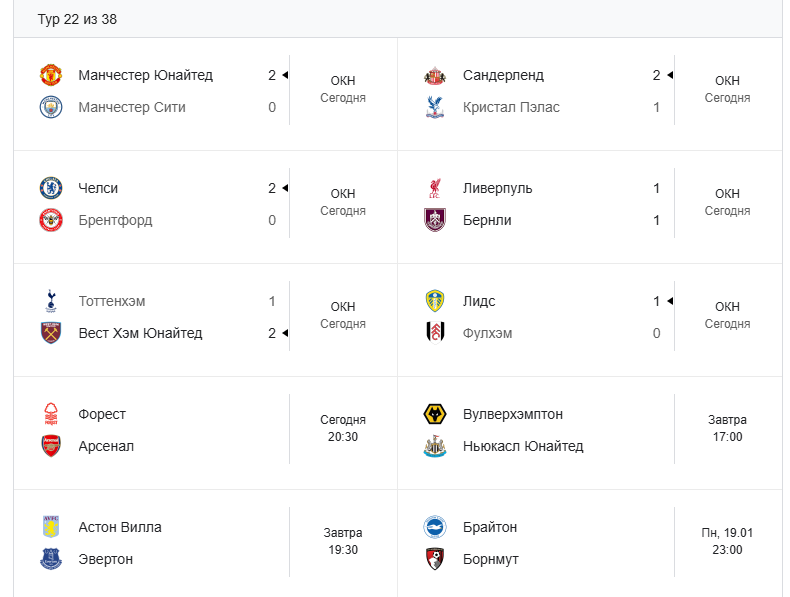Click the Manchester City club crest
The height and width of the screenshot is (597, 790).
click(x=51, y=107)
